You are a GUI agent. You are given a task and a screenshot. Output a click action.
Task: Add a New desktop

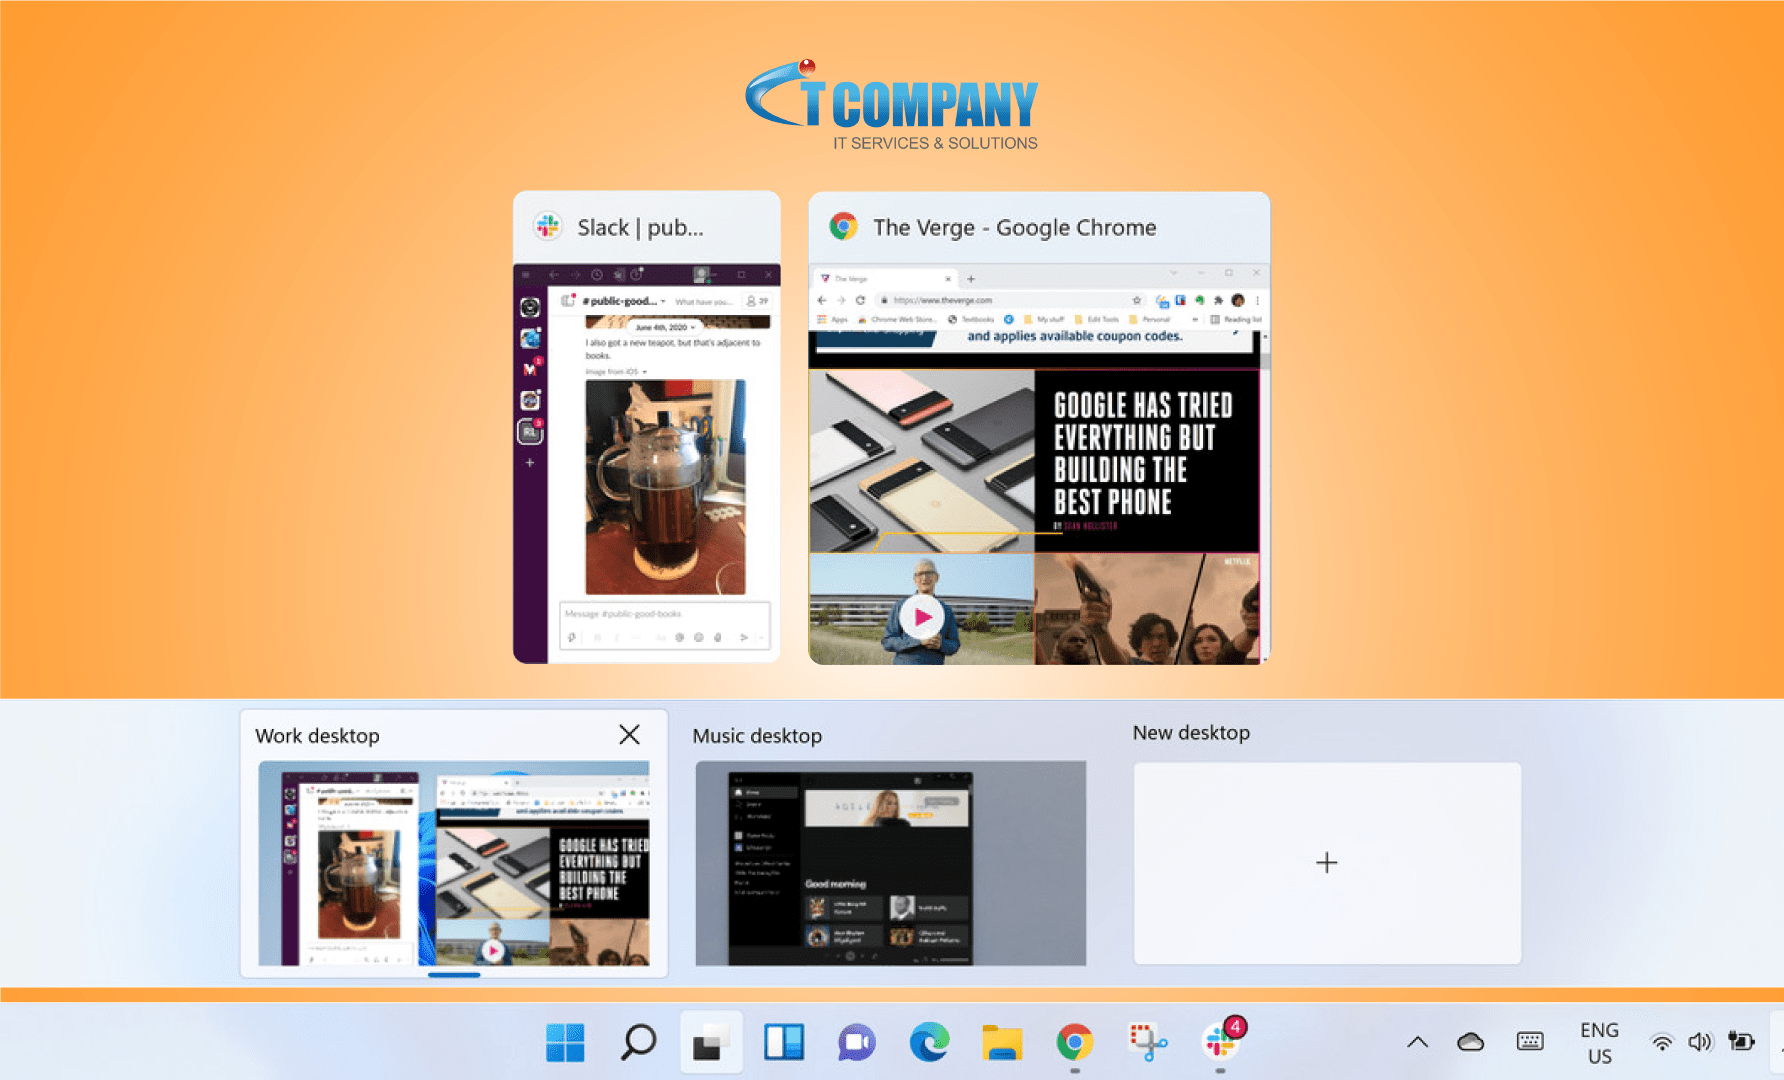[x=1327, y=863]
